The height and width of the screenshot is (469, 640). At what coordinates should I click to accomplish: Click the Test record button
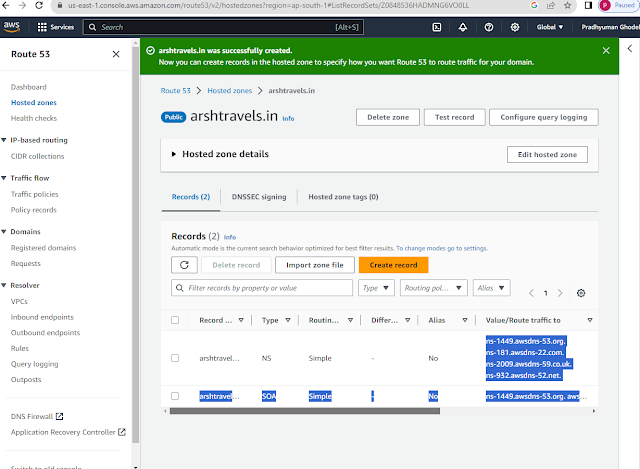tap(454, 117)
